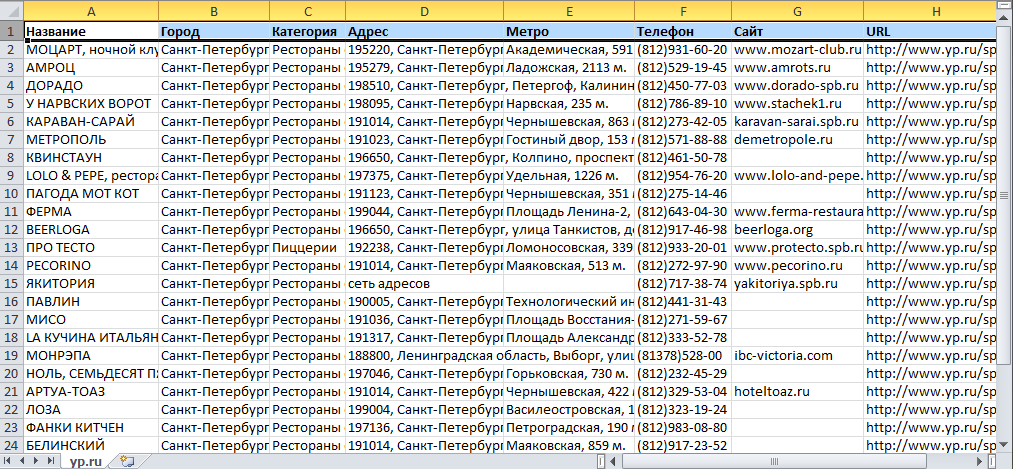Select column A header

point(91,11)
